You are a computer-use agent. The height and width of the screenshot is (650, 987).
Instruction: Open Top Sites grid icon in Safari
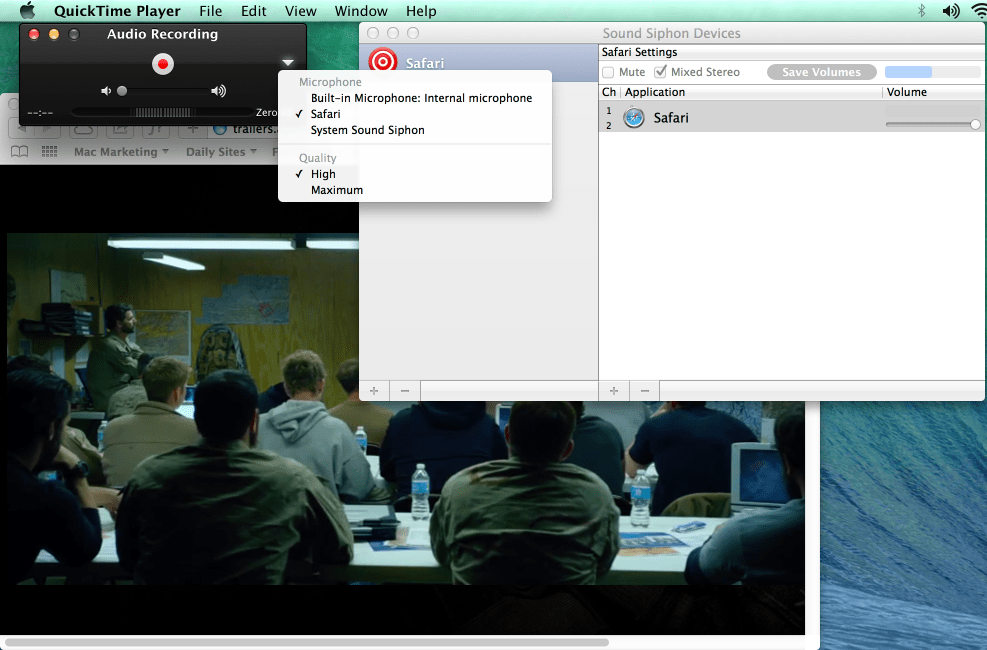(x=49, y=152)
